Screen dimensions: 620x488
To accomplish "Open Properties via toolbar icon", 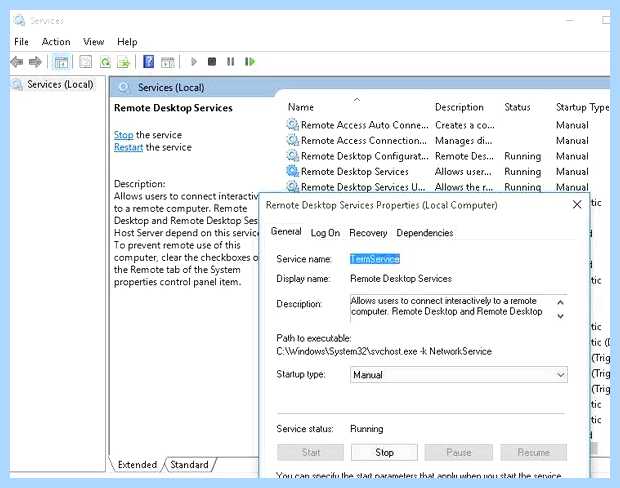I will [x=85, y=62].
